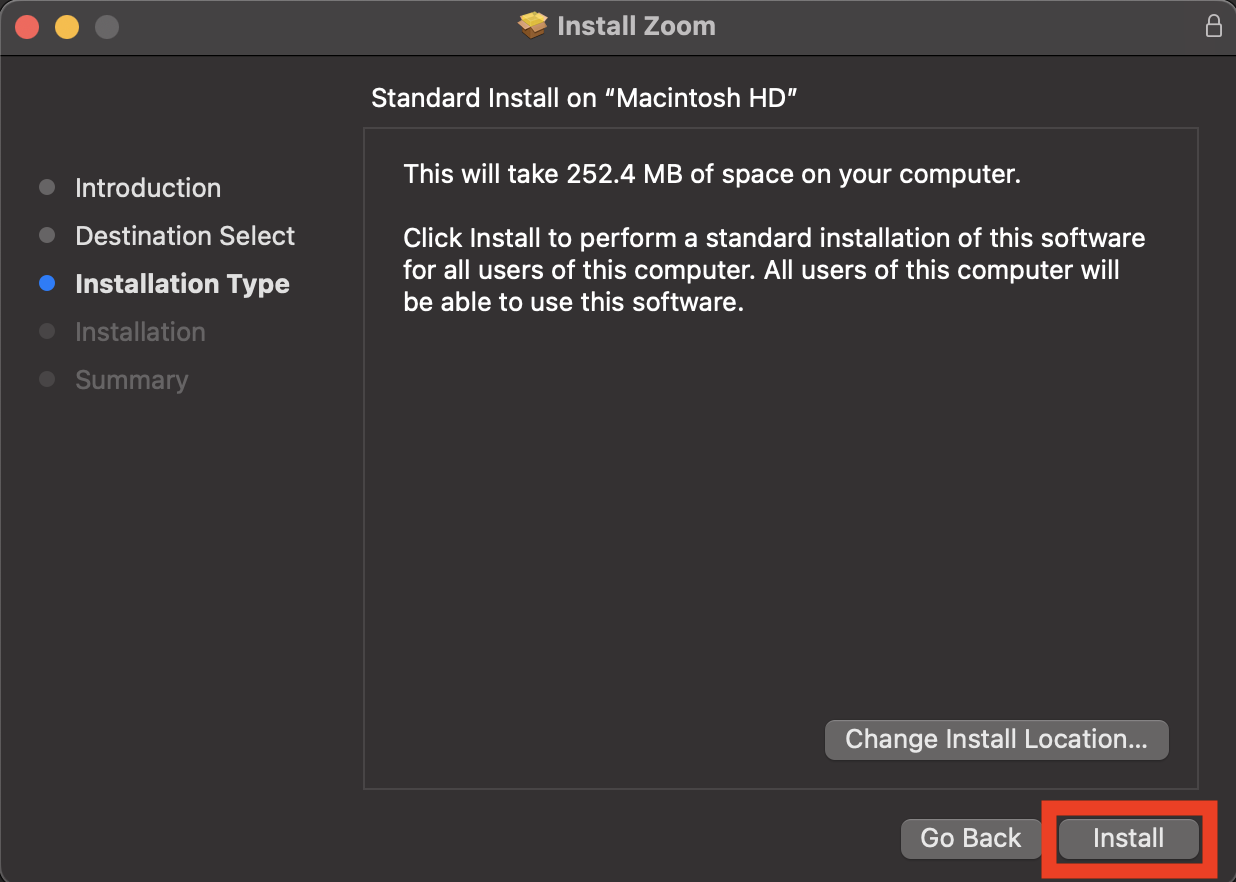Click the Install Zoom window title
This screenshot has height=882, width=1236.
[x=636, y=26]
